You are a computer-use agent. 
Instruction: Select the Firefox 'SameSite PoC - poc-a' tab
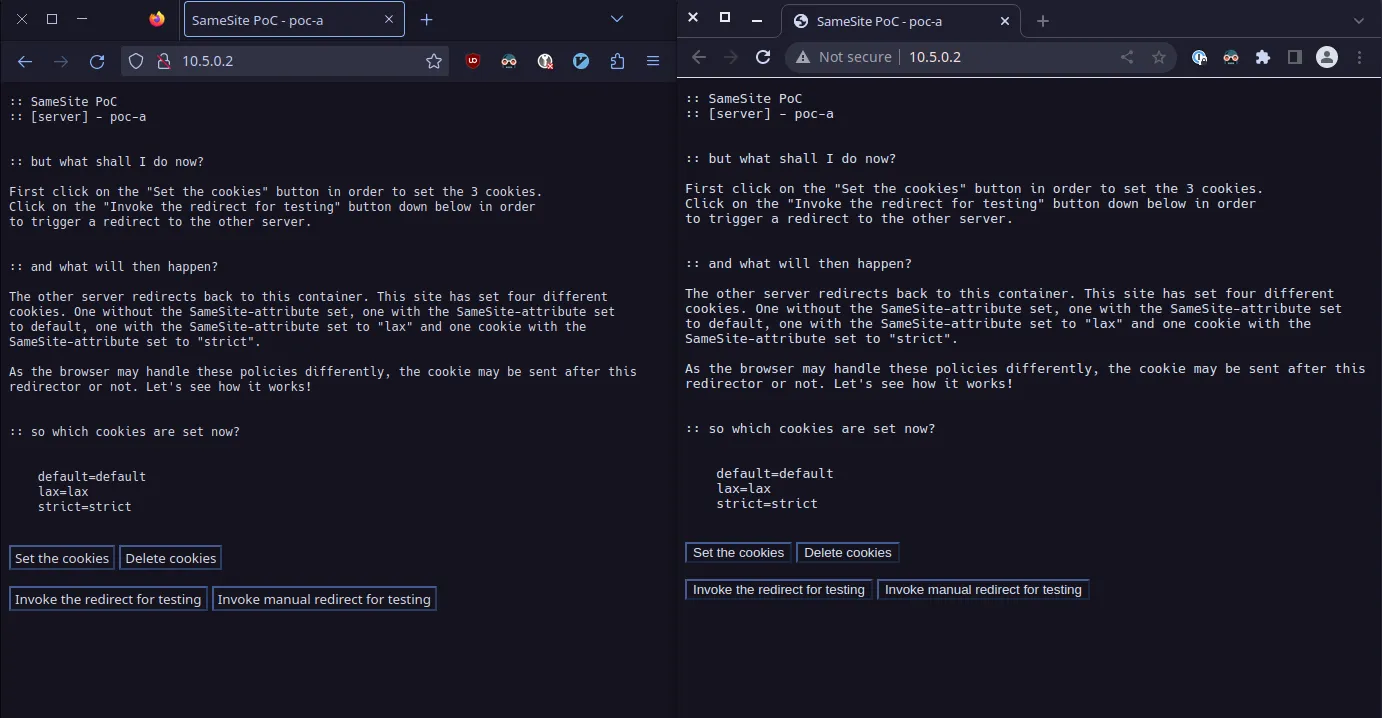[x=285, y=20]
